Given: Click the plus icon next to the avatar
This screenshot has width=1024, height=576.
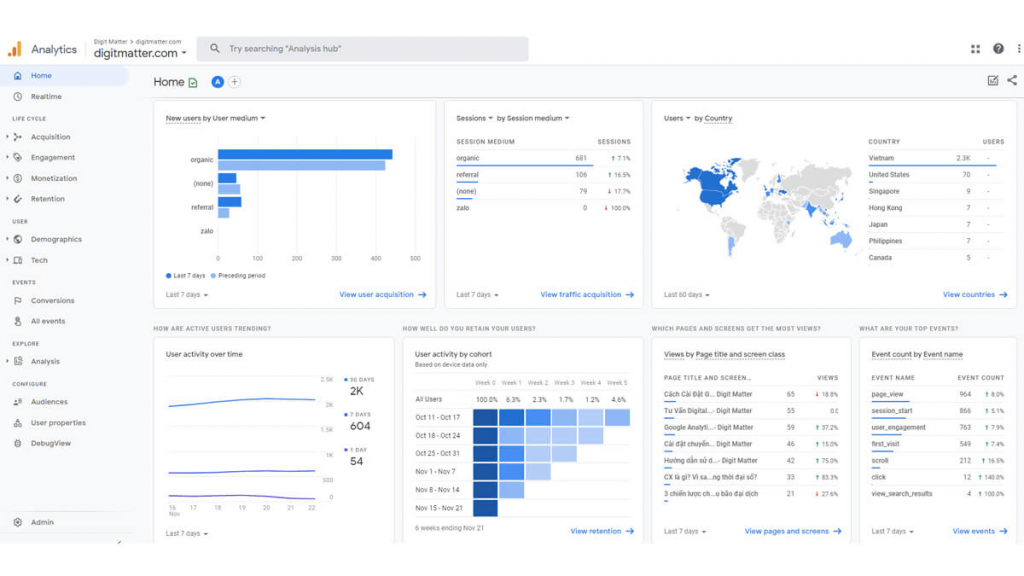Looking at the screenshot, I should (x=235, y=82).
